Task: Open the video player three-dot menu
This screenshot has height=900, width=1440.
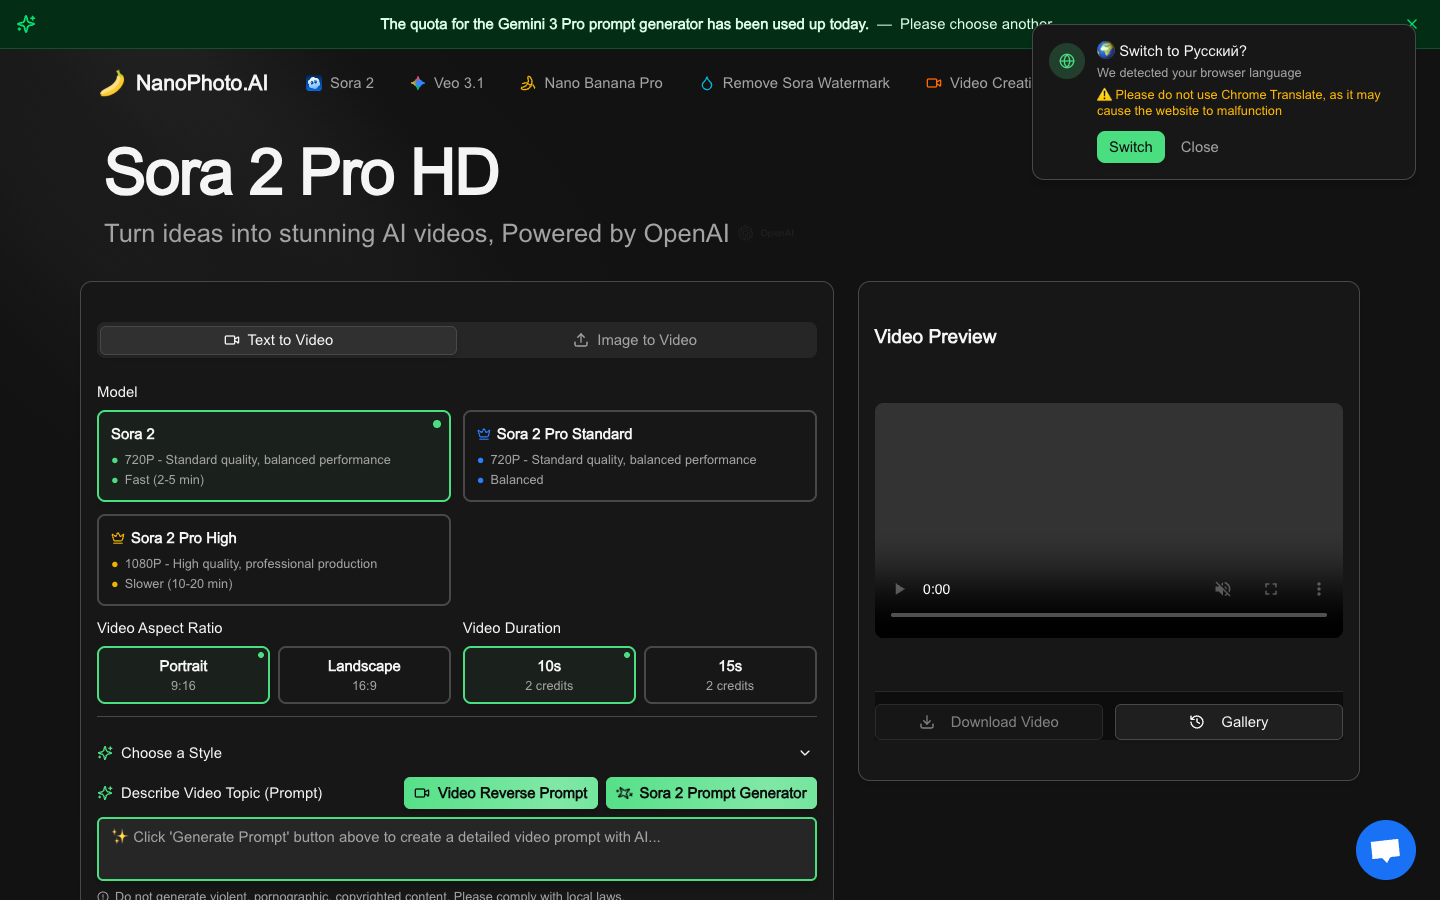Action: 1319,589
